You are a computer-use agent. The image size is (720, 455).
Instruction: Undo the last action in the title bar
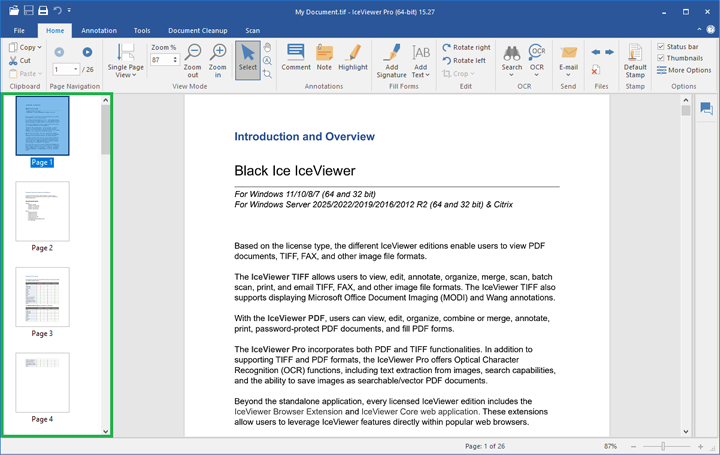click(x=57, y=10)
